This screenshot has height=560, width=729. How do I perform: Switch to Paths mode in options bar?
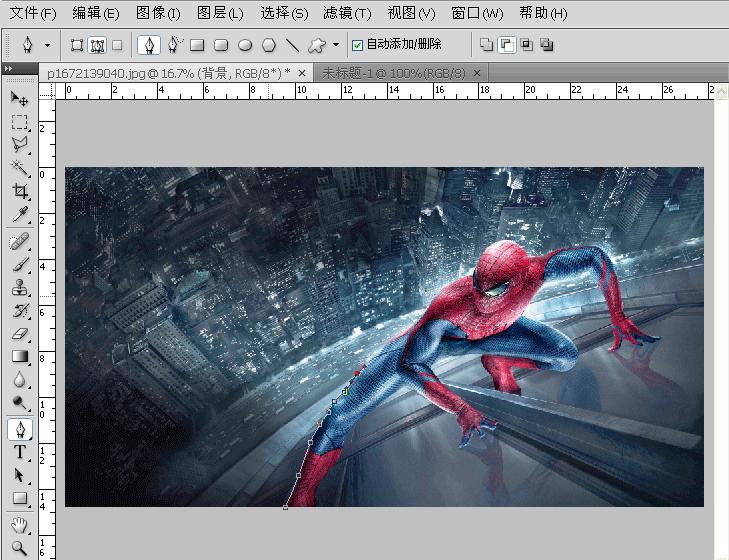pyautogui.click(x=97, y=45)
